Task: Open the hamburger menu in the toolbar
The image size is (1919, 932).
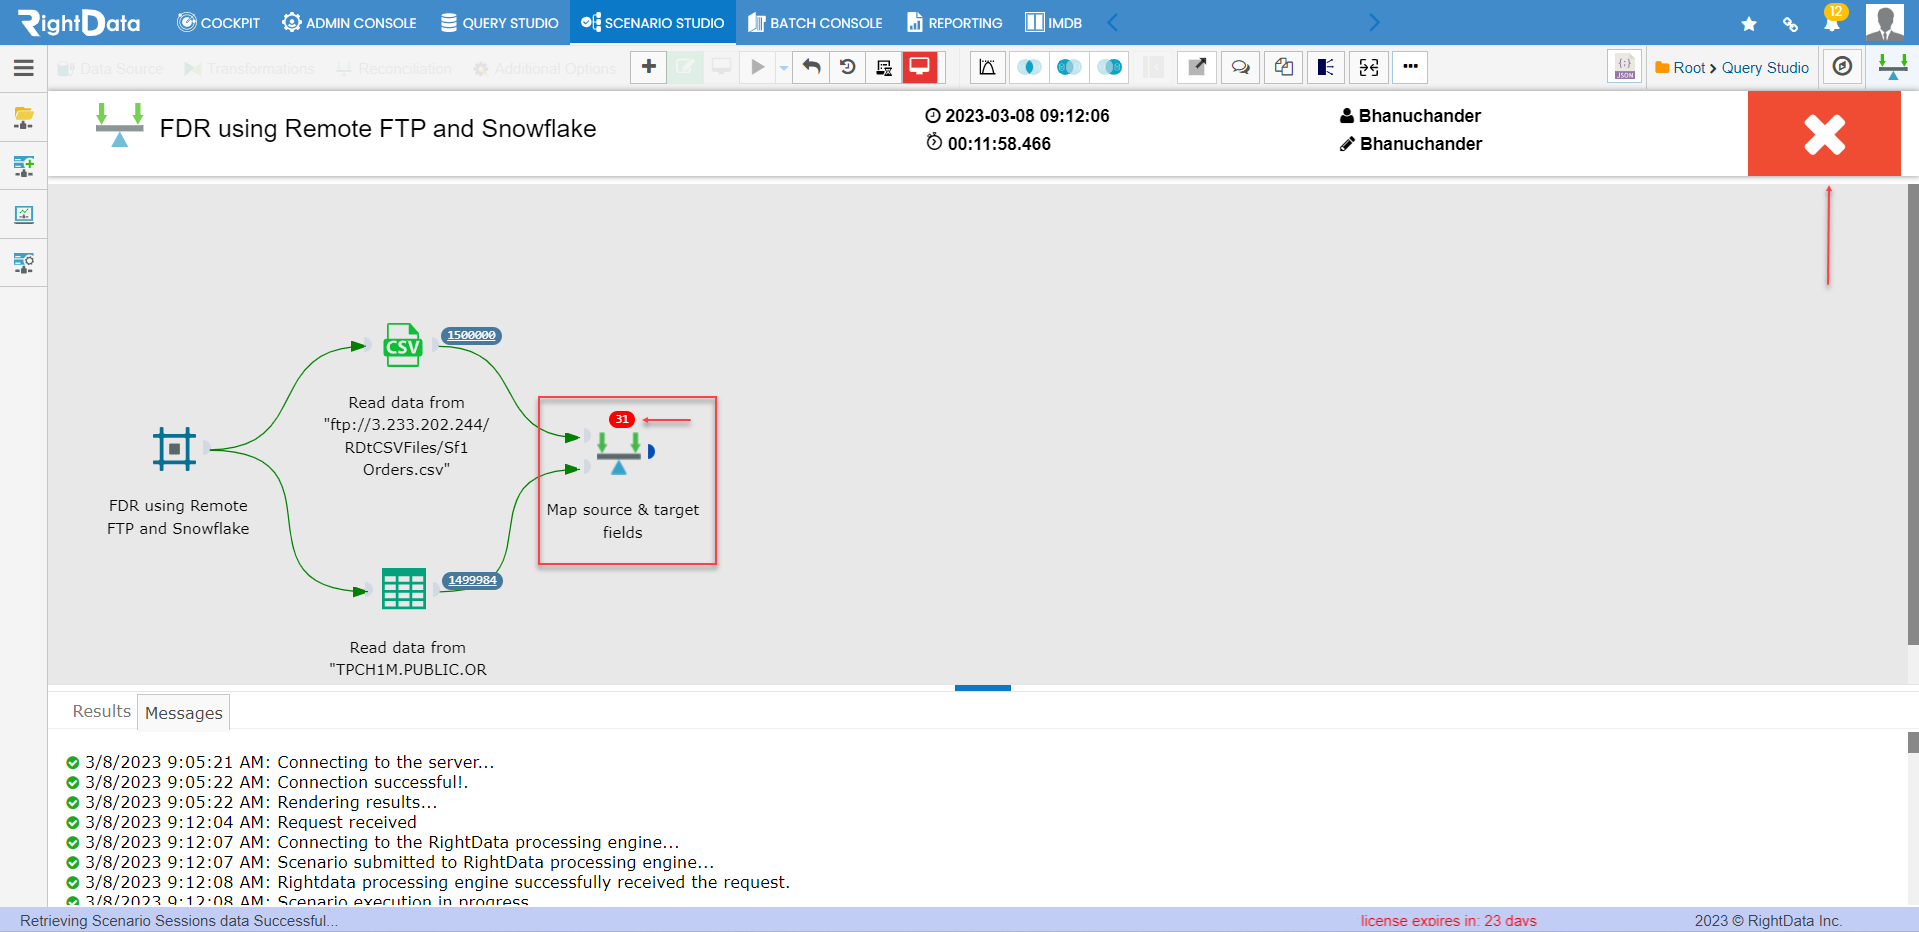Action: coord(24,68)
